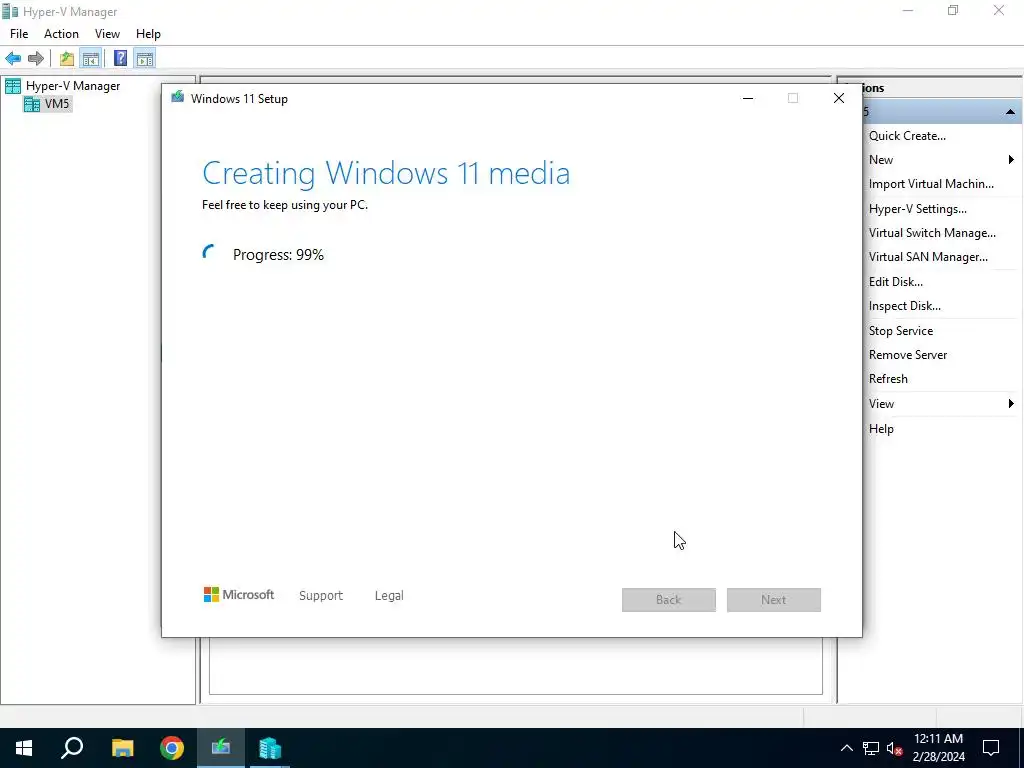Restore down the Hyper-V Manager window

point(953,10)
